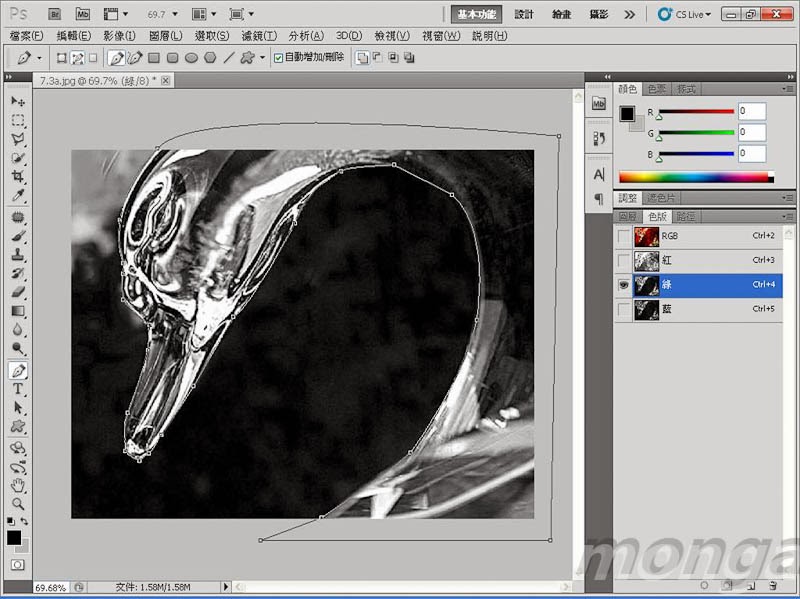The height and width of the screenshot is (599, 800).
Task: Launch Adobe Bridge from top bar
Action: pyautogui.click(x=55, y=14)
